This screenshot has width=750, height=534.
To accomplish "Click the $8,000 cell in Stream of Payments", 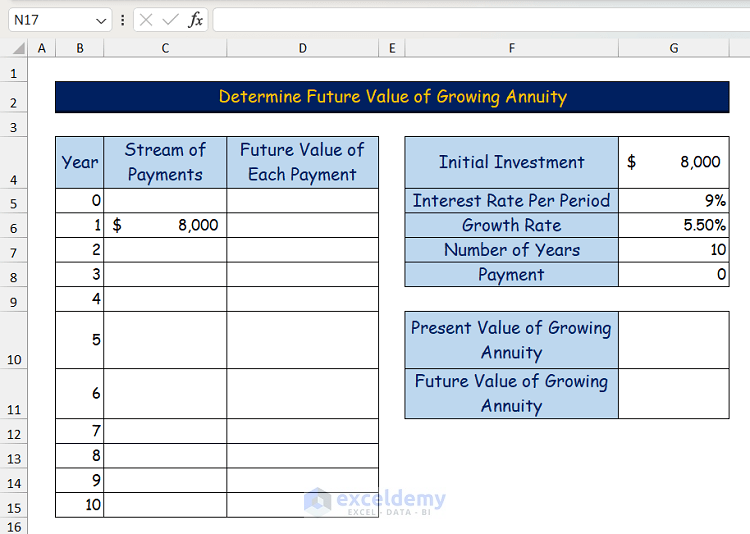I will coord(165,225).
